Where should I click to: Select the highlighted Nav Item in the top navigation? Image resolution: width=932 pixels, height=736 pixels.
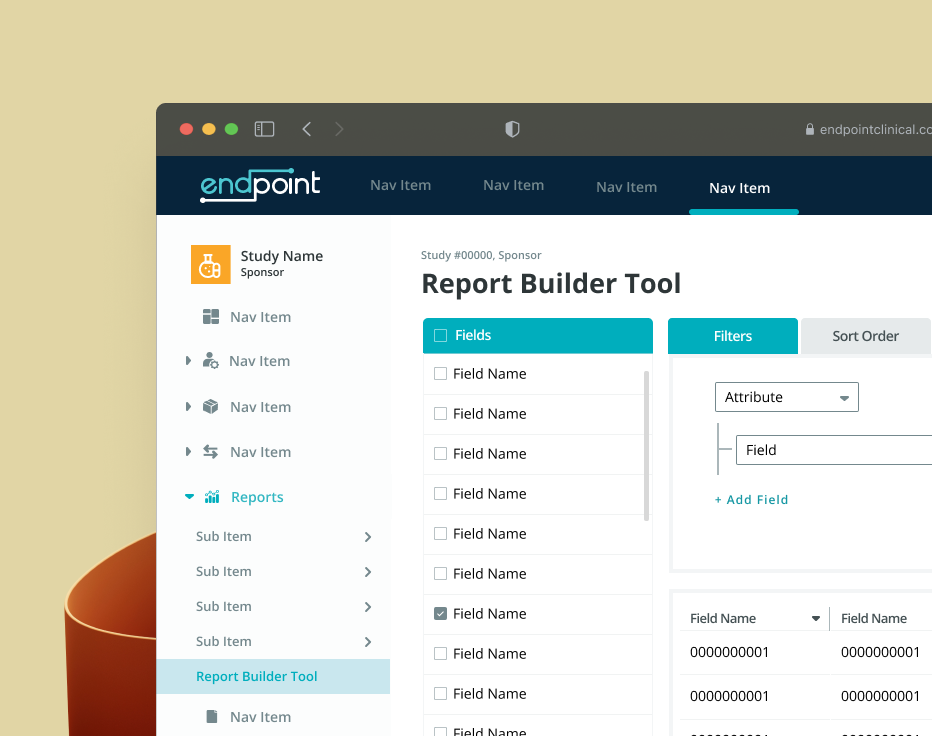click(x=739, y=188)
